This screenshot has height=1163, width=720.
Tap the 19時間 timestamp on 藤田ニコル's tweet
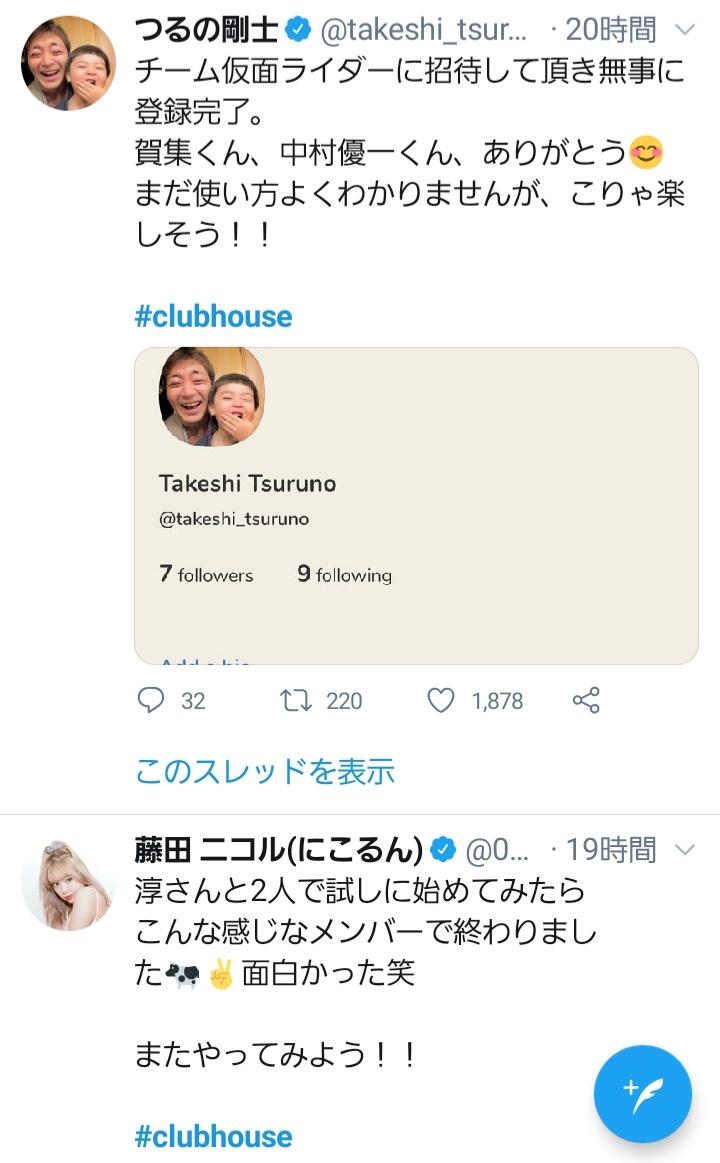611,850
